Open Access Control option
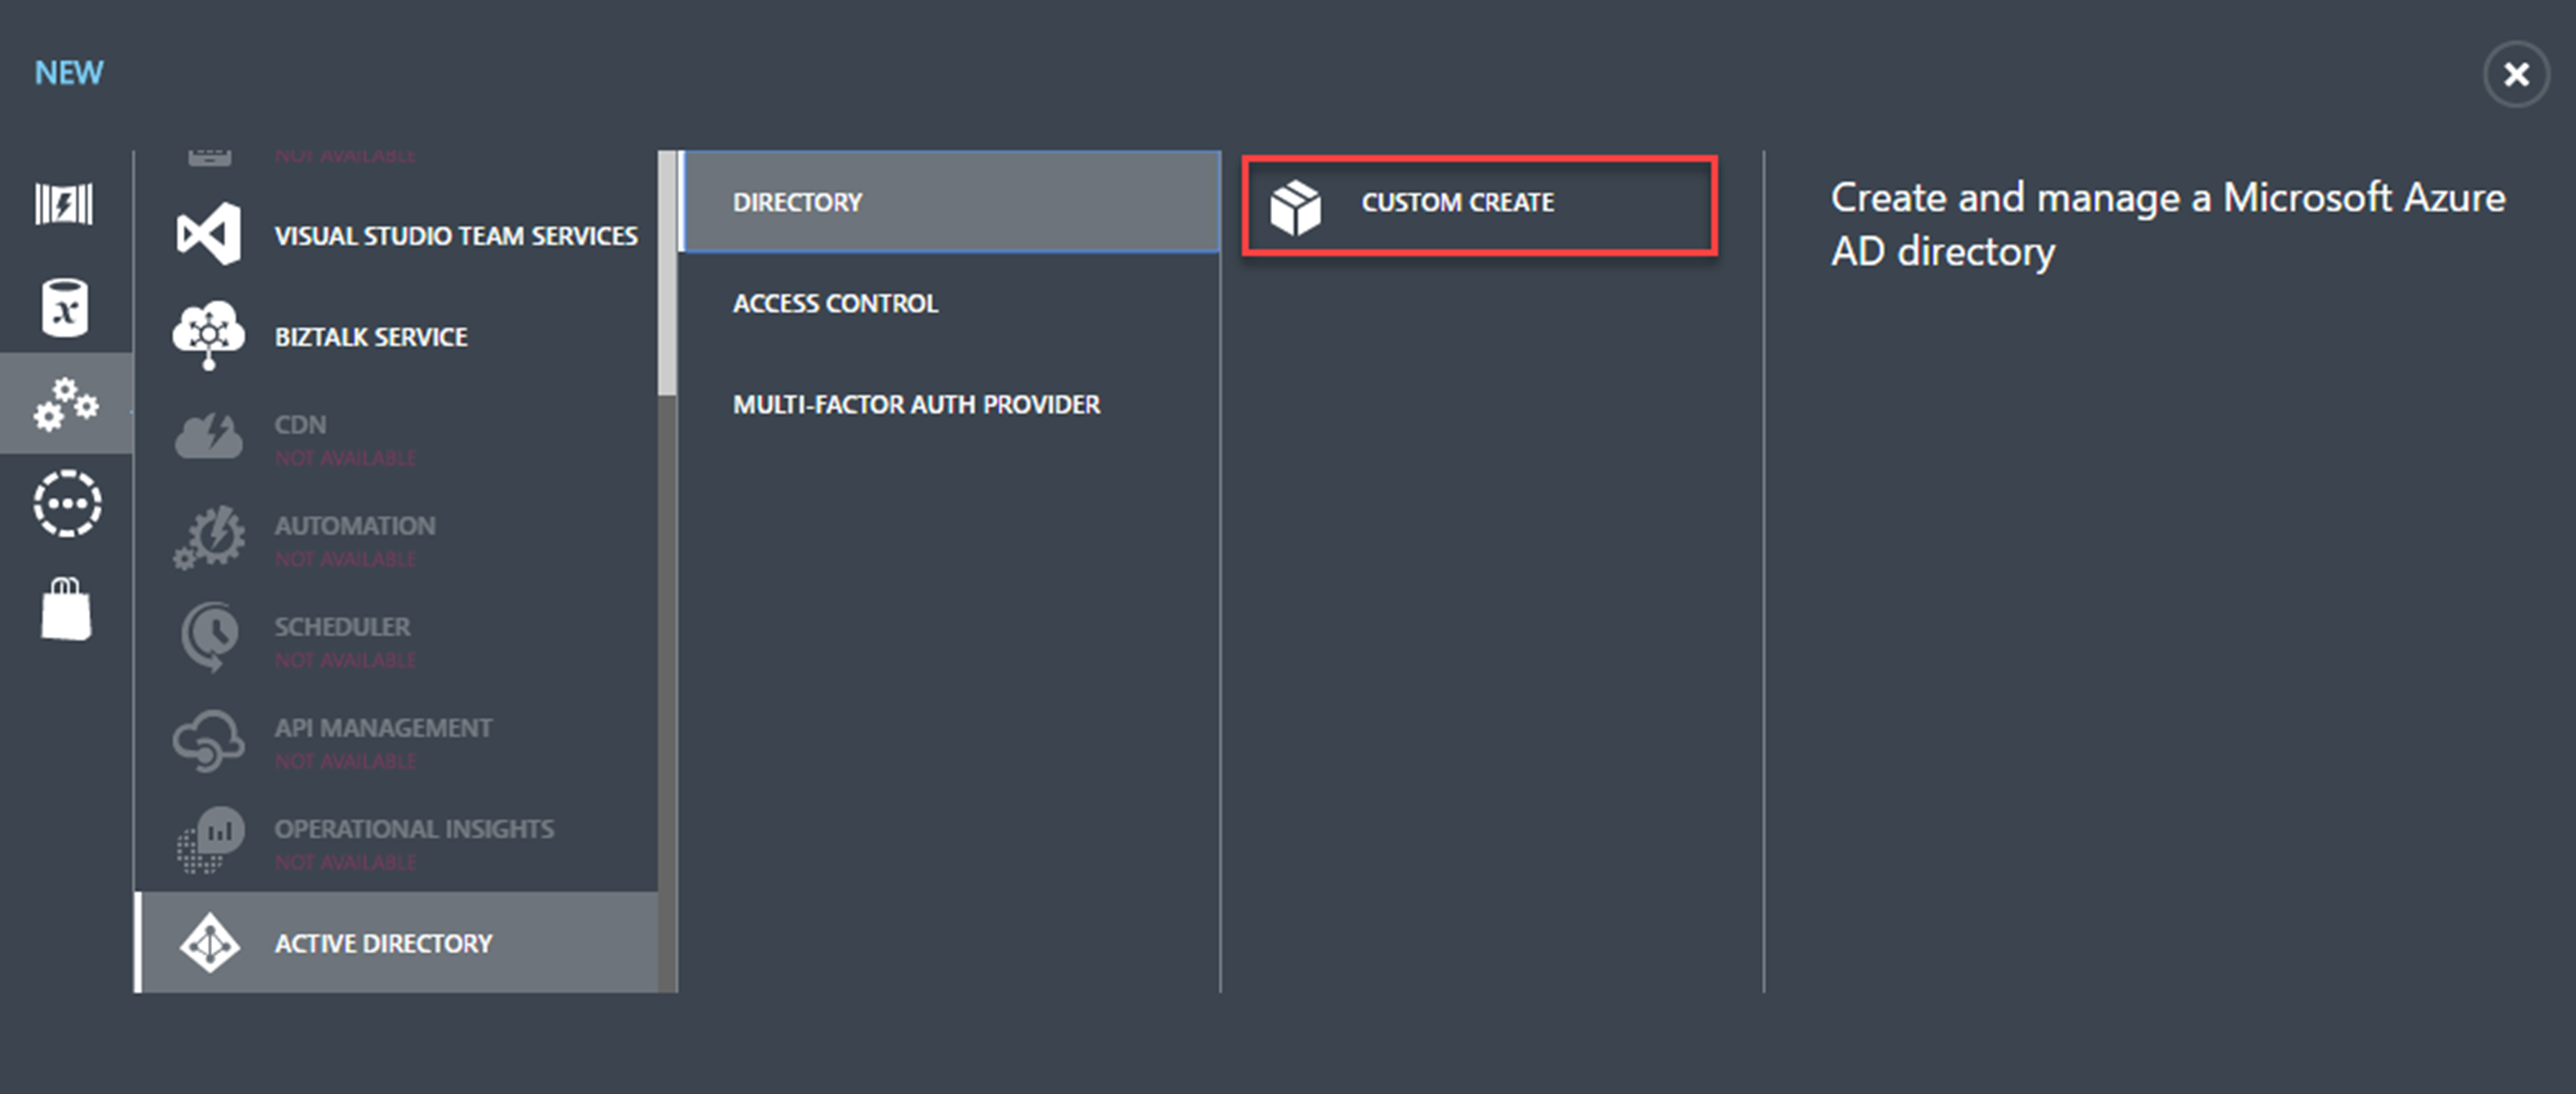Viewport: 2576px width, 1094px height. coord(835,303)
